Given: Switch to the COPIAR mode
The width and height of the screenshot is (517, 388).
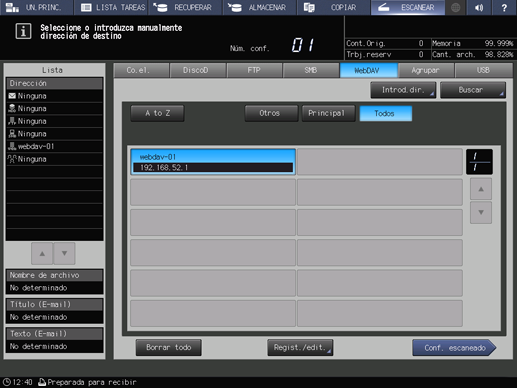Looking at the screenshot, I should (x=334, y=7).
